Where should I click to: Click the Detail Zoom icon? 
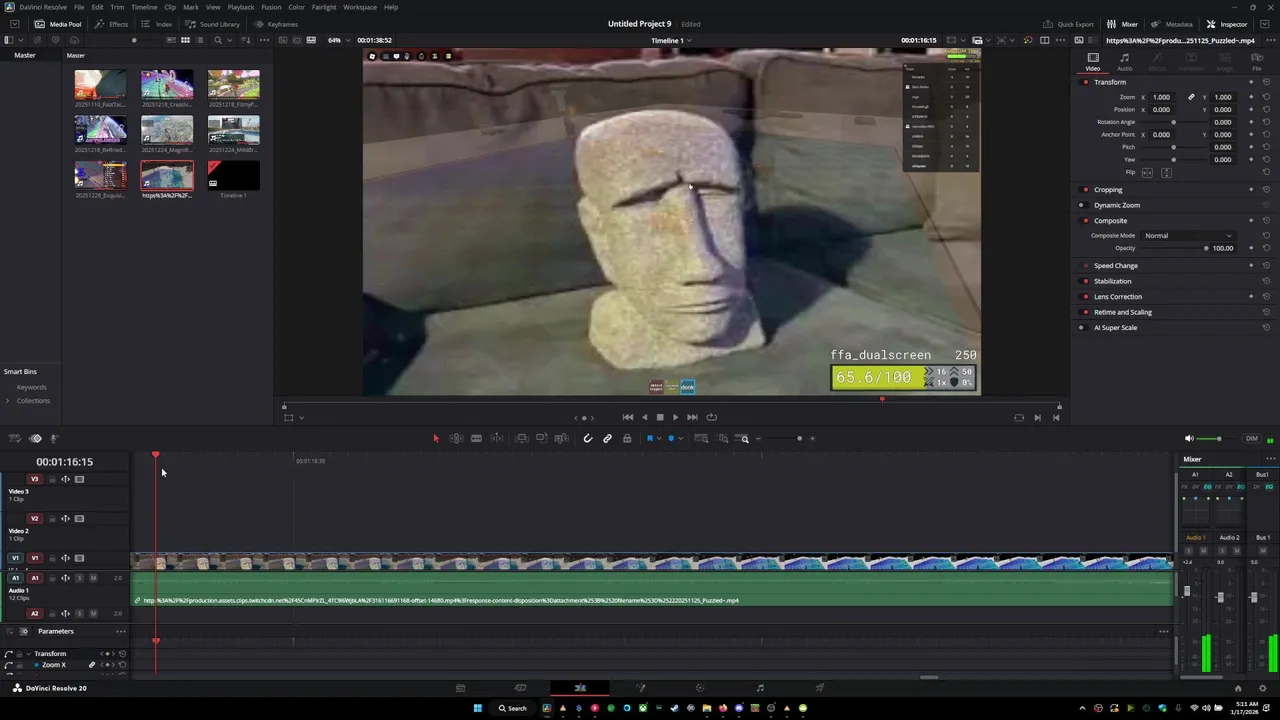723,438
